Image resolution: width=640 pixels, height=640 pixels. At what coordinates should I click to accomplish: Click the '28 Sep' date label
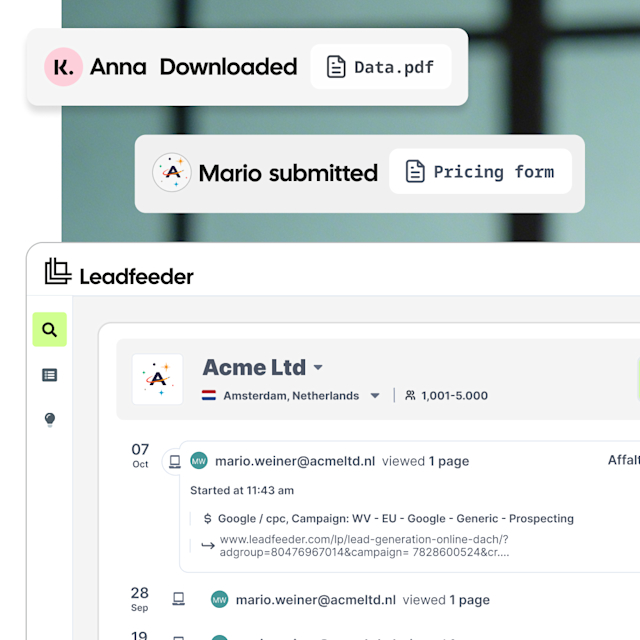[x=140, y=599]
